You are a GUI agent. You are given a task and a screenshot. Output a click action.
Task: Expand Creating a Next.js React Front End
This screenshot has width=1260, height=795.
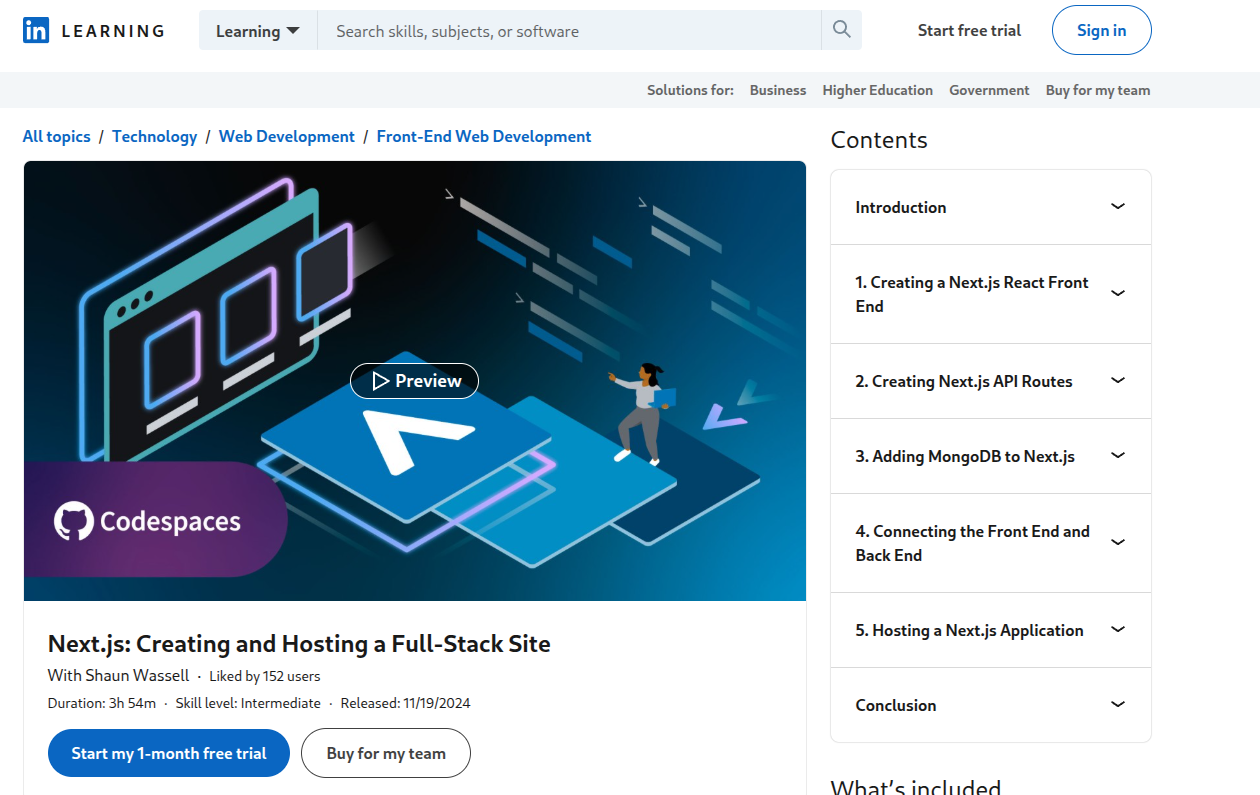(990, 294)
